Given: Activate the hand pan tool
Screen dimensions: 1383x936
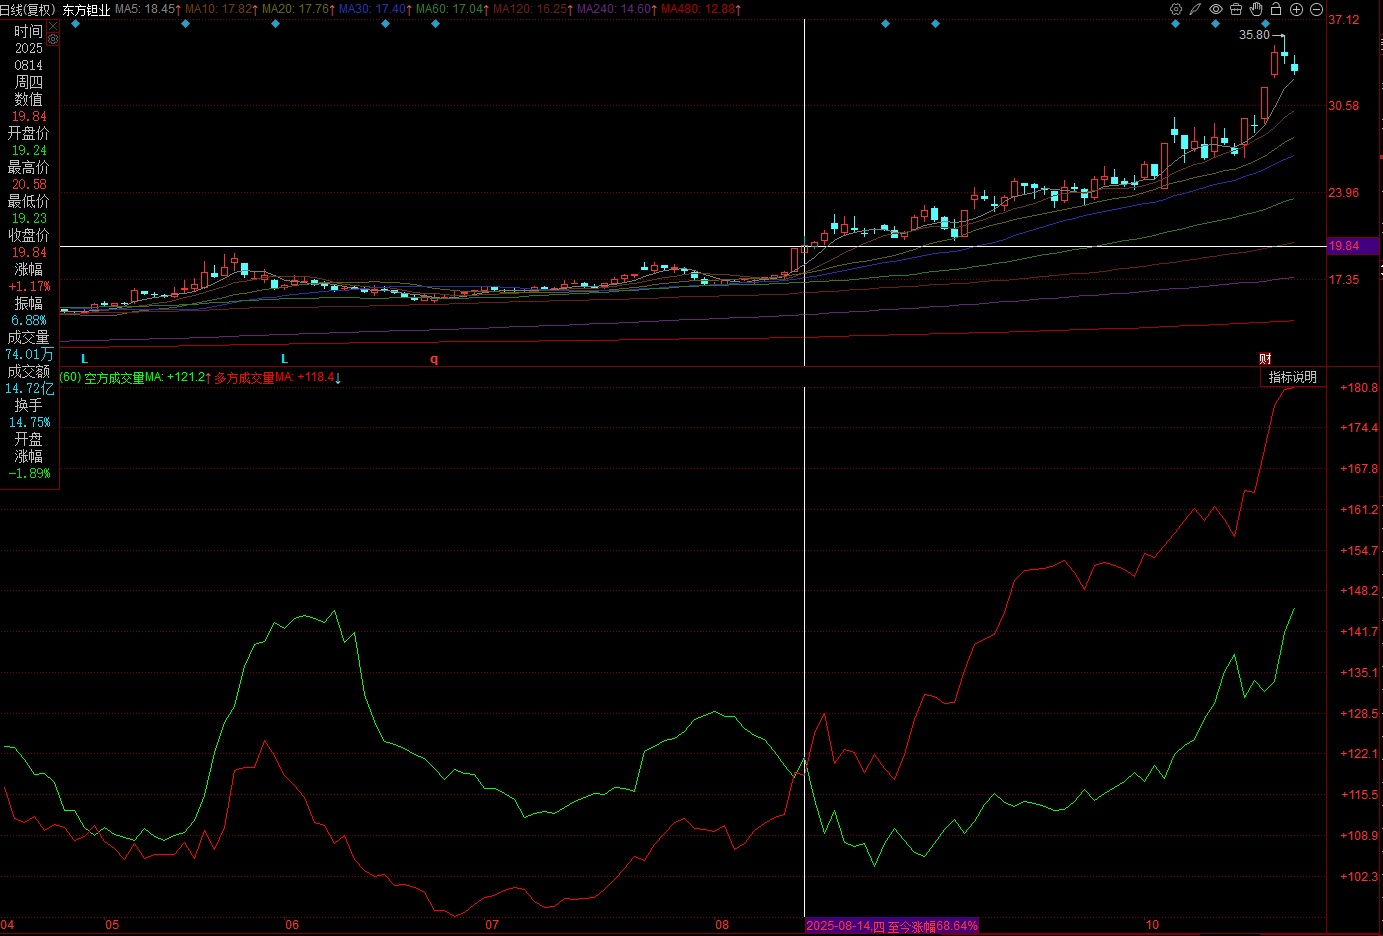Looking at the screenshot, I should point(1256,9).
